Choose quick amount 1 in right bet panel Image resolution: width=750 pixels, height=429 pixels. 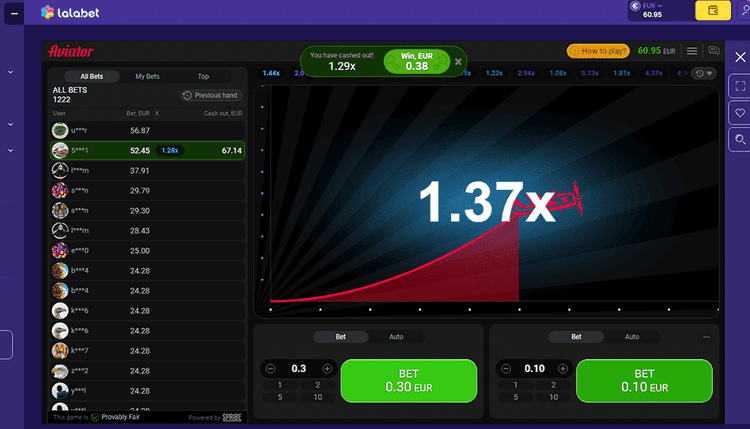coord(516,385)
